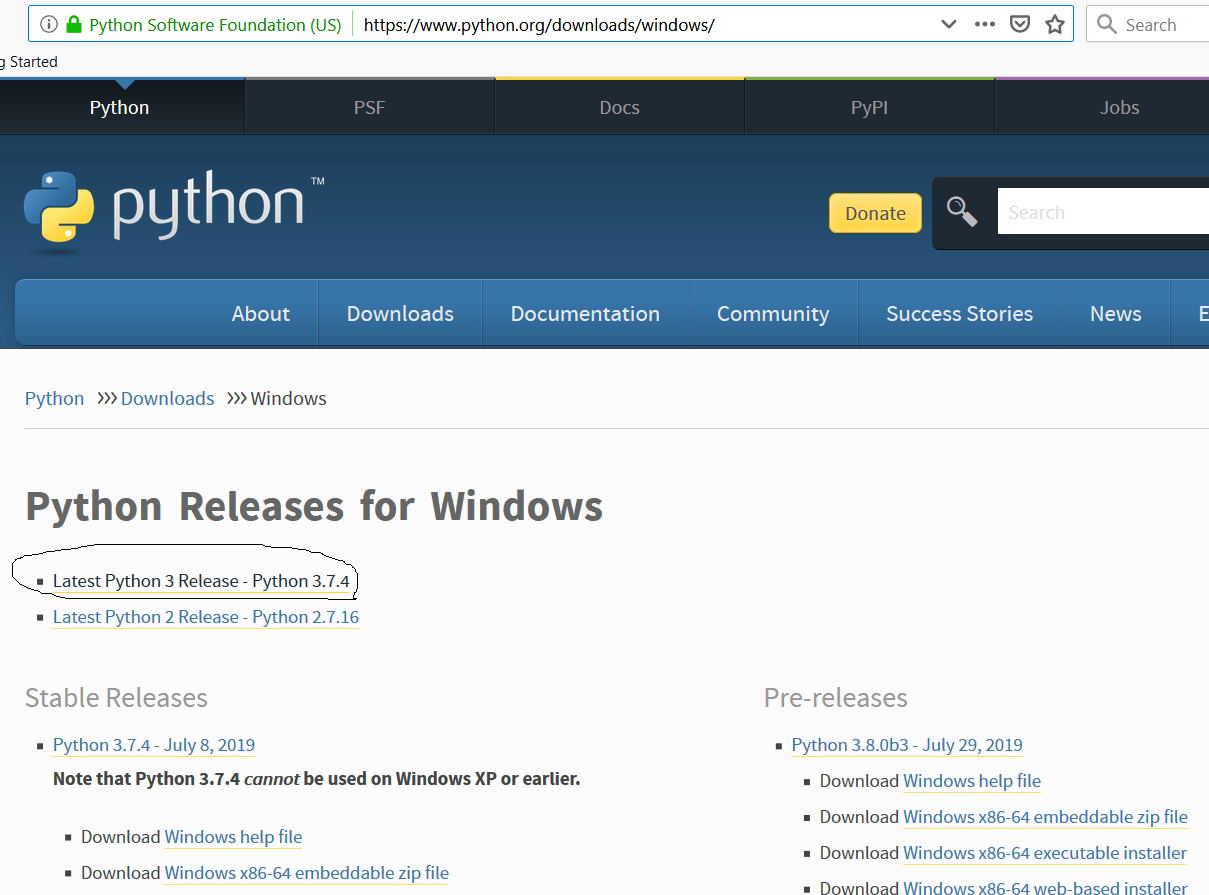
Task: Click the Pre-releases heading
Action: pyautogui.click(x=836, y=697)
